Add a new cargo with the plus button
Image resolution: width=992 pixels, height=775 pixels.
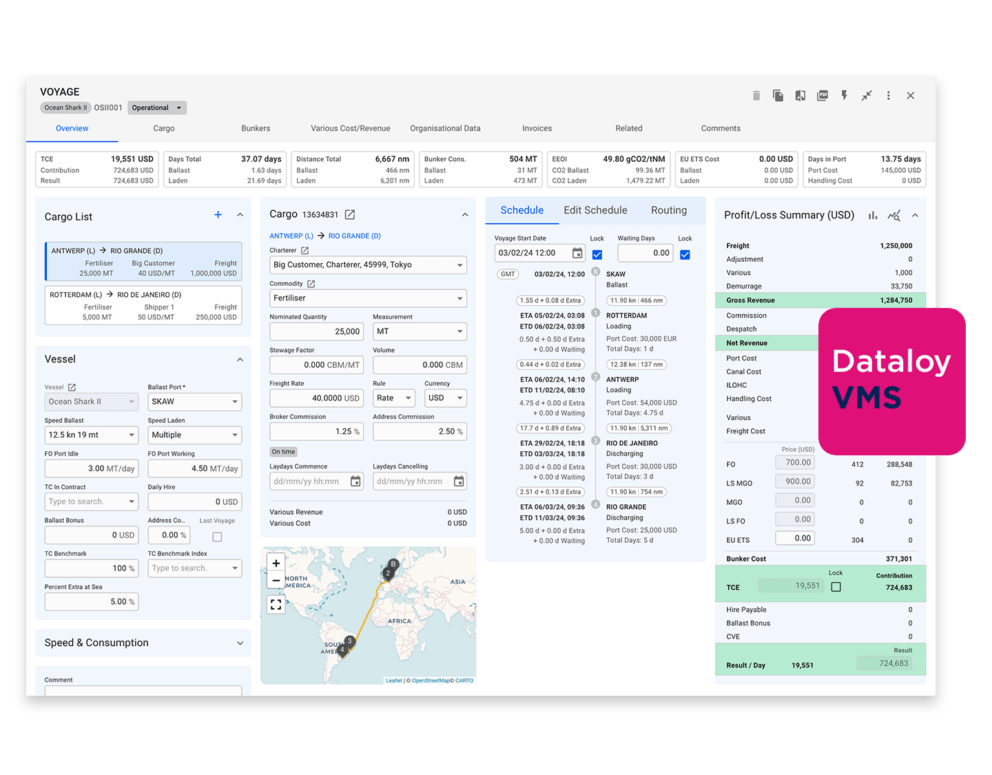218,216
